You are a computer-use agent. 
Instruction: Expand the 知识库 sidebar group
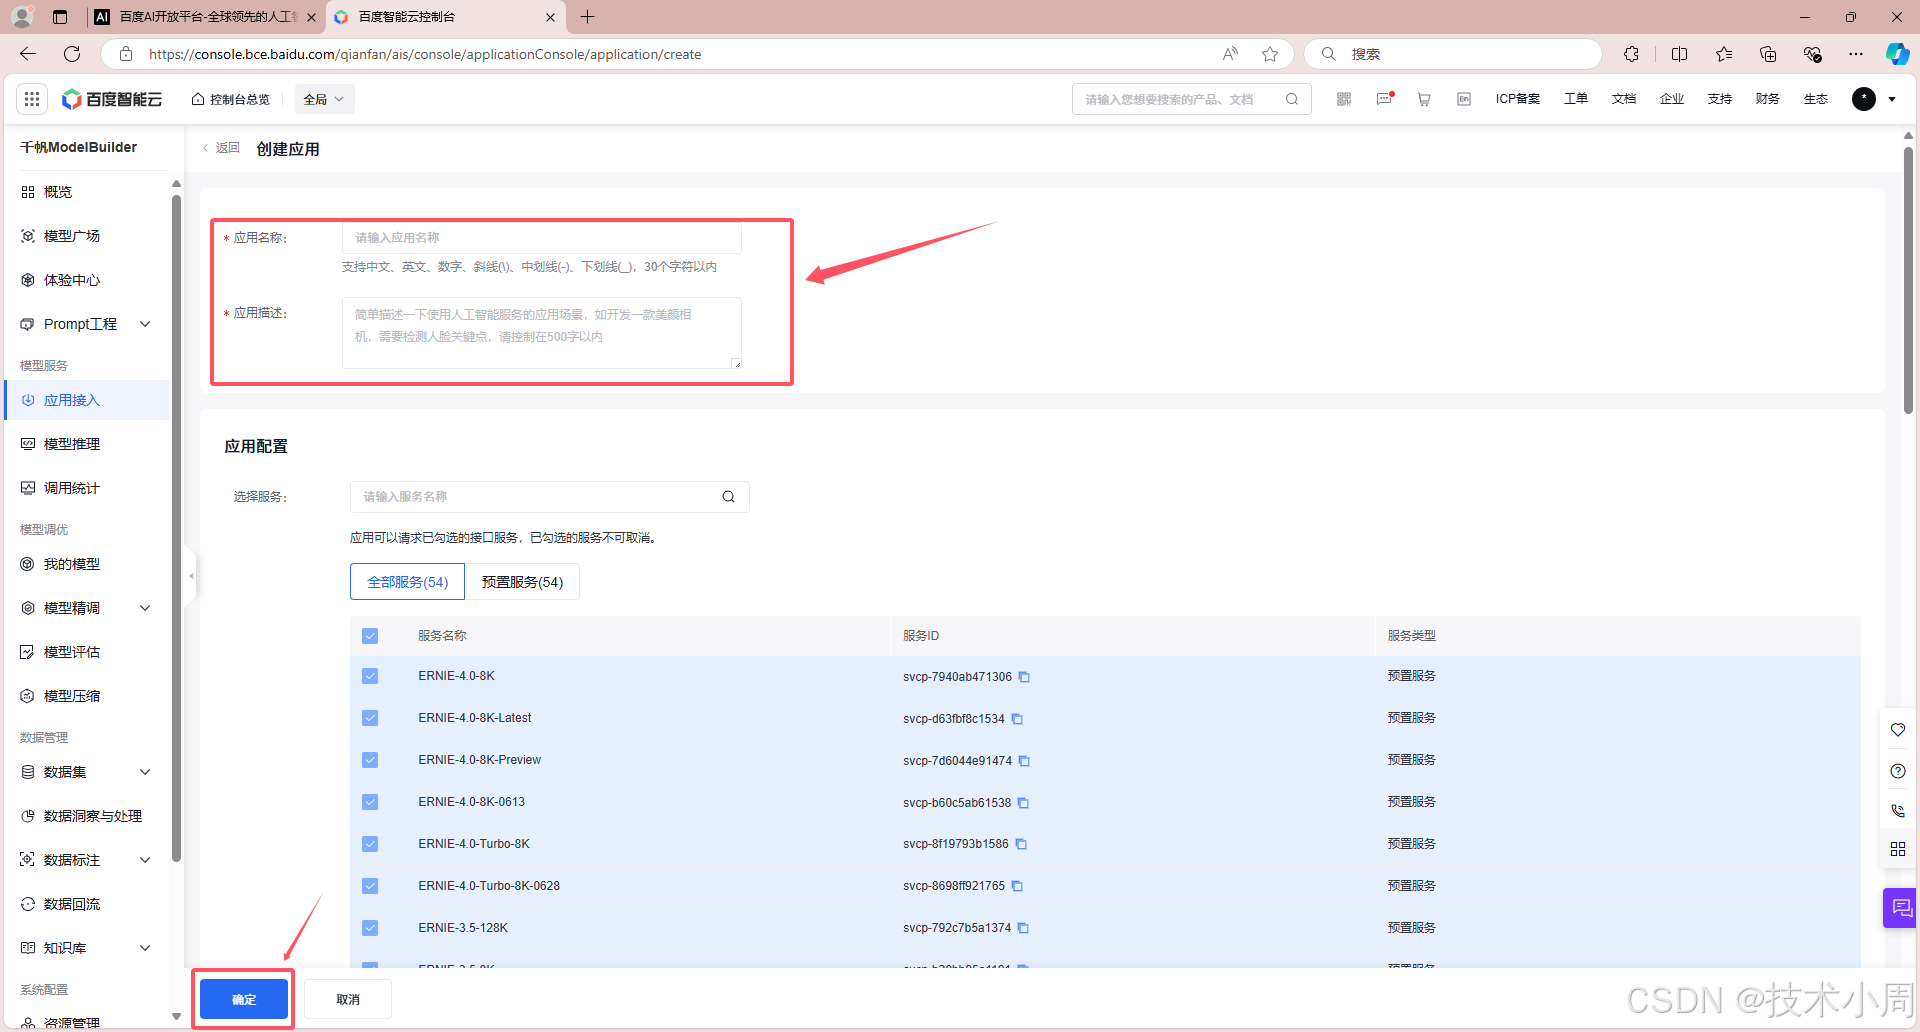tap(145, 948)
